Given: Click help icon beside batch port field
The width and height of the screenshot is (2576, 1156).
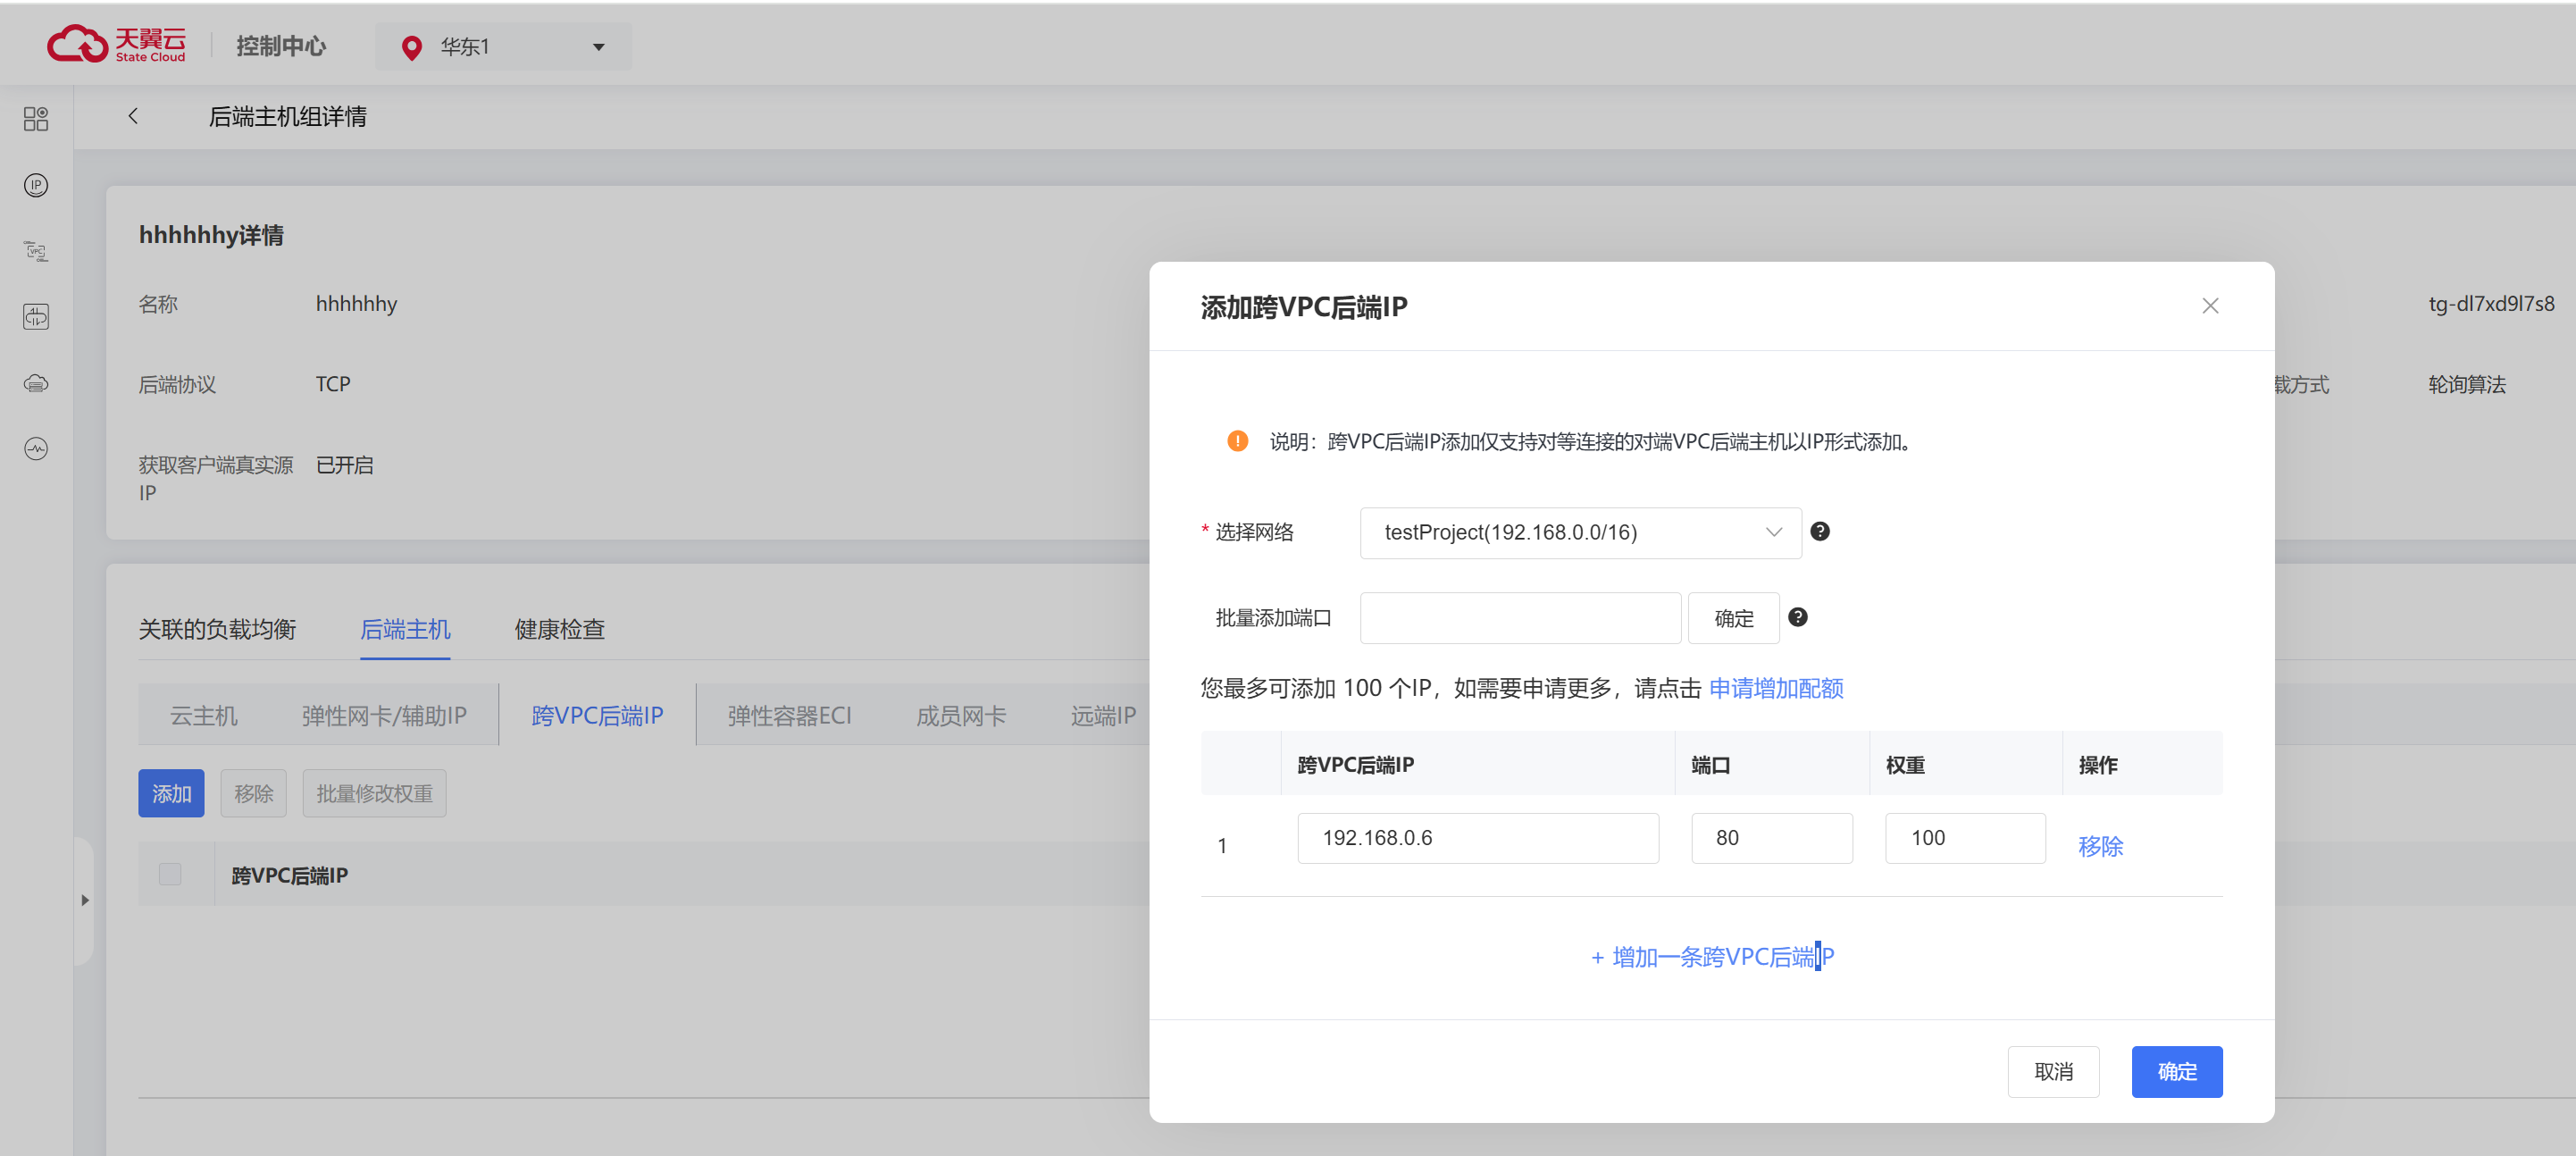Looking at the screenshot, I should (1797, 618).
